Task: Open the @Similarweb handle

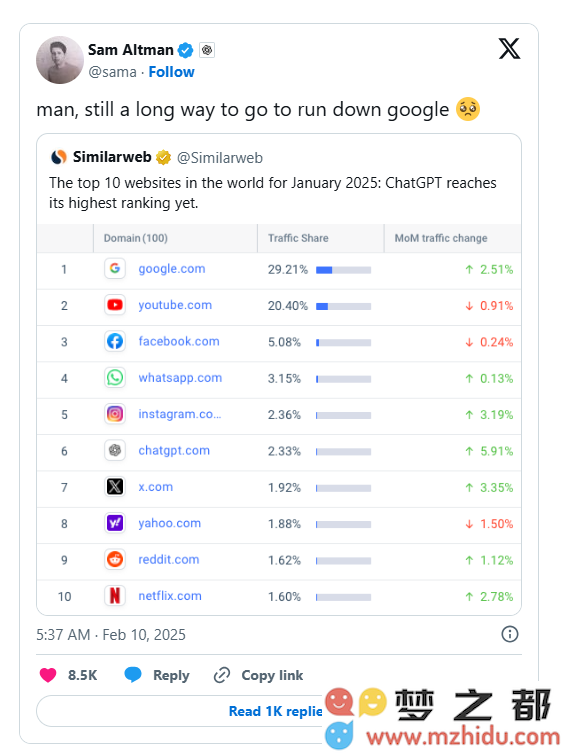Action: pyautogui.click(x=220, y=158)
